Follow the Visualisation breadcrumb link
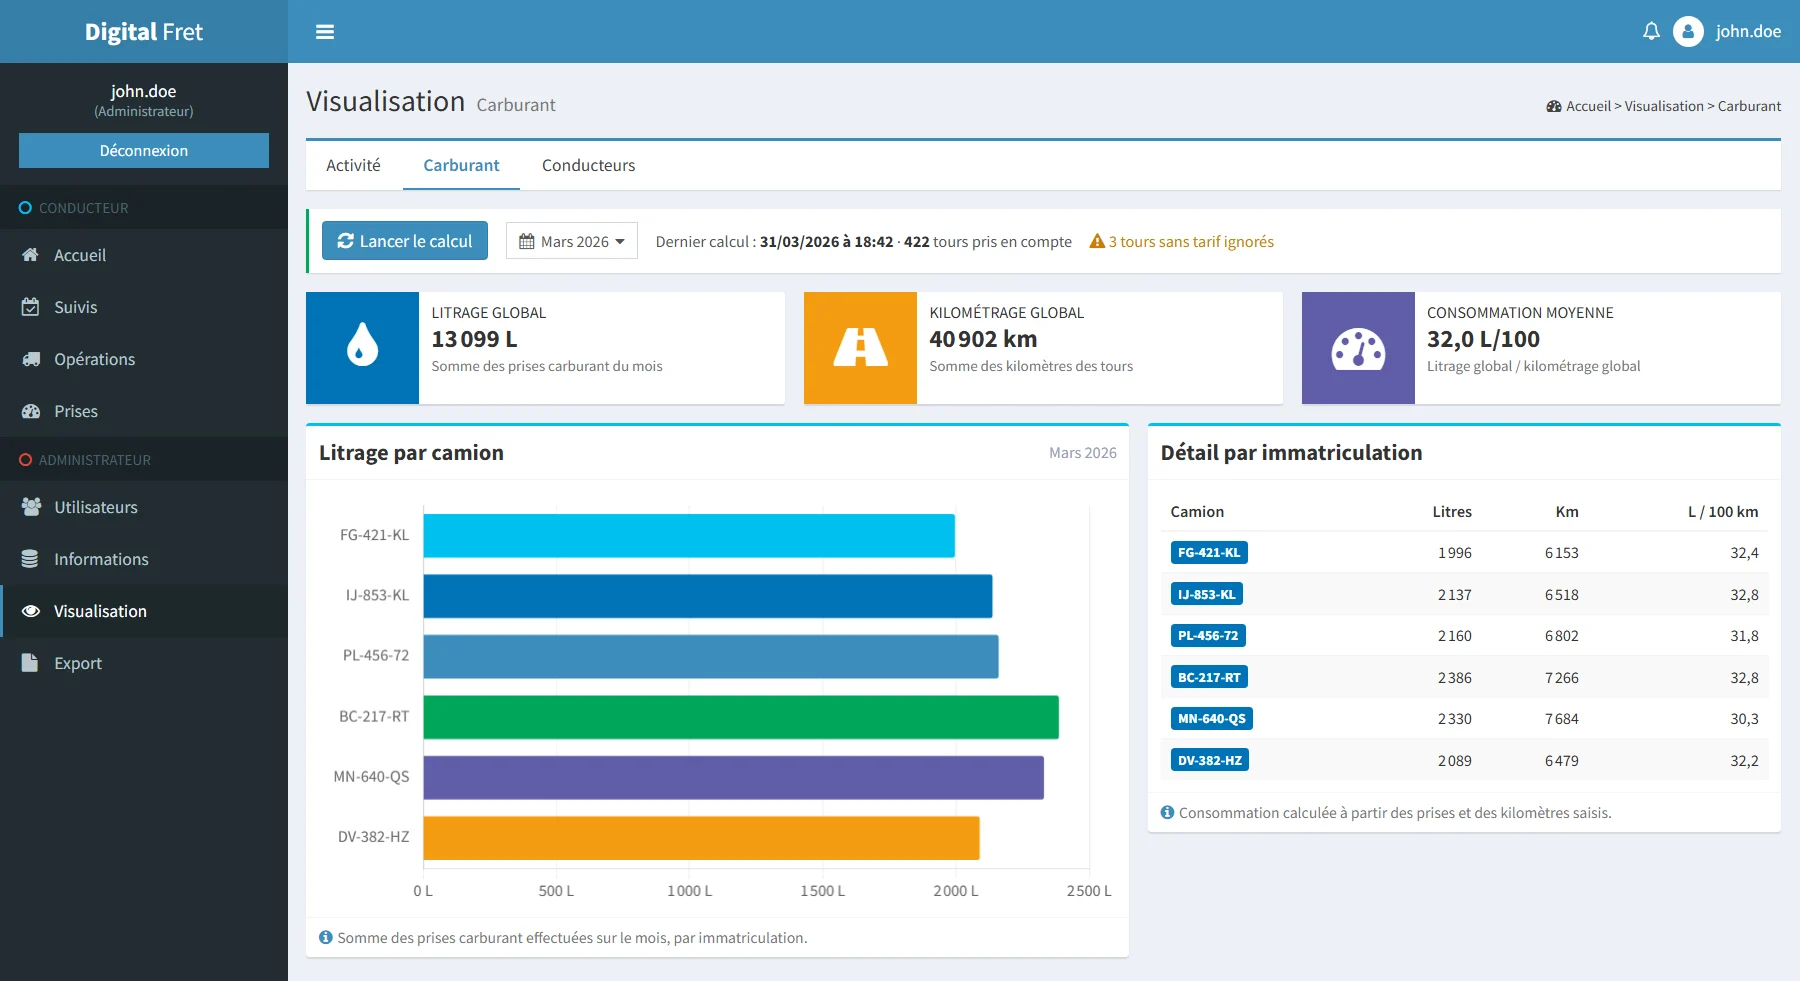 pos(1664,106)
